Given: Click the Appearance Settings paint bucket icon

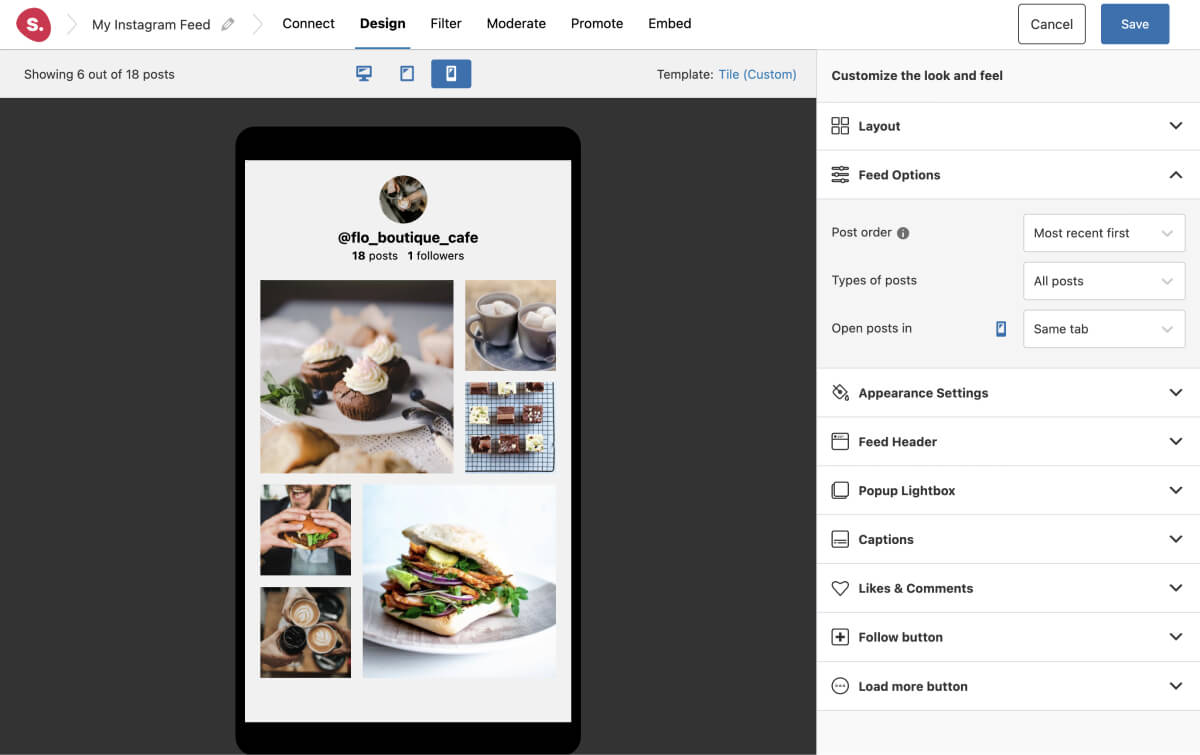Looking at the screenshot, I should pos(840,393).
